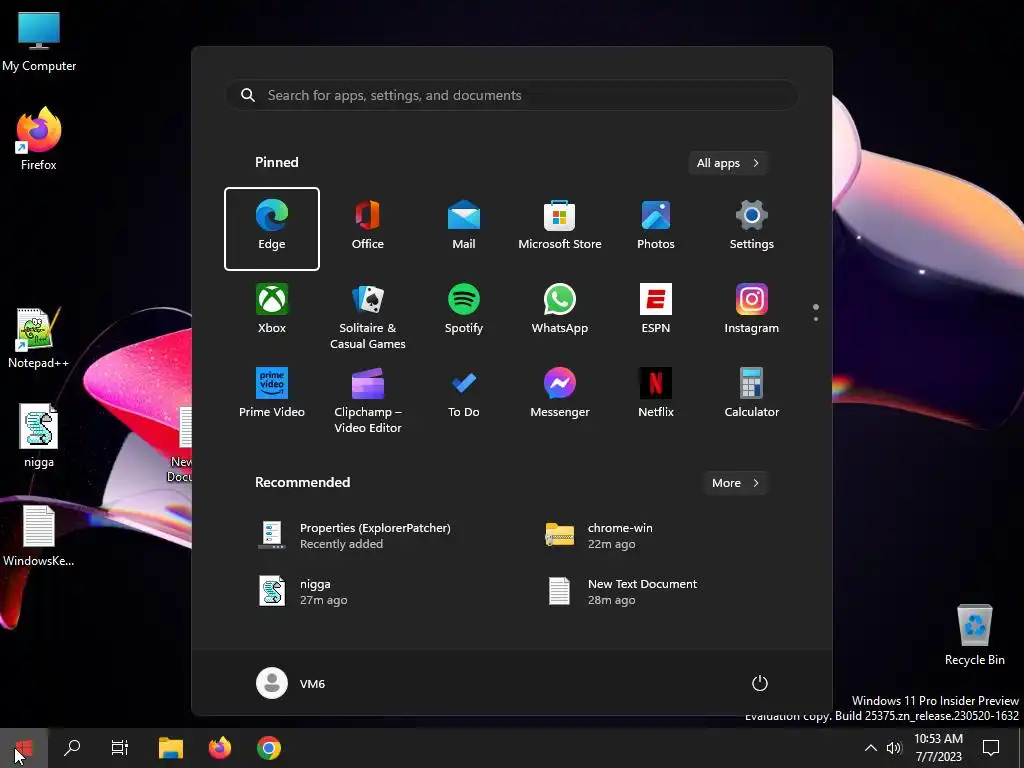1024x768 pixels.
Task: Launch Spotify
Action: tap(464, 309)
